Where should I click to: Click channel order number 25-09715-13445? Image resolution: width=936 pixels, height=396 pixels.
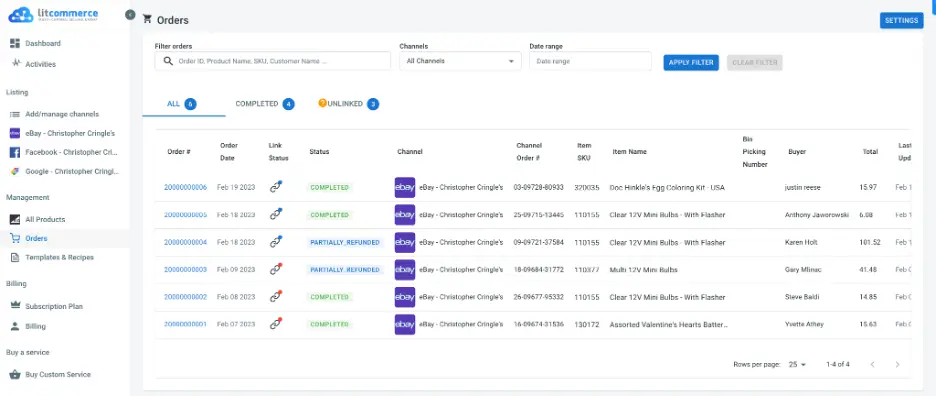click(538, 215)
